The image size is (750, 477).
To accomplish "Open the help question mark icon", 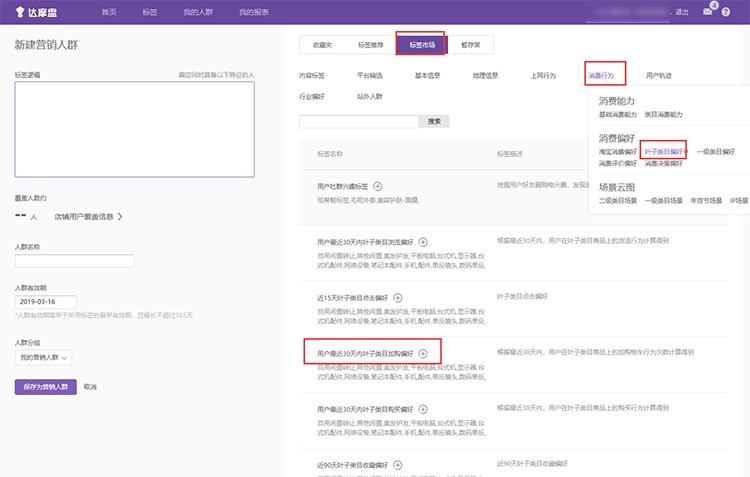I will [726, 12].
